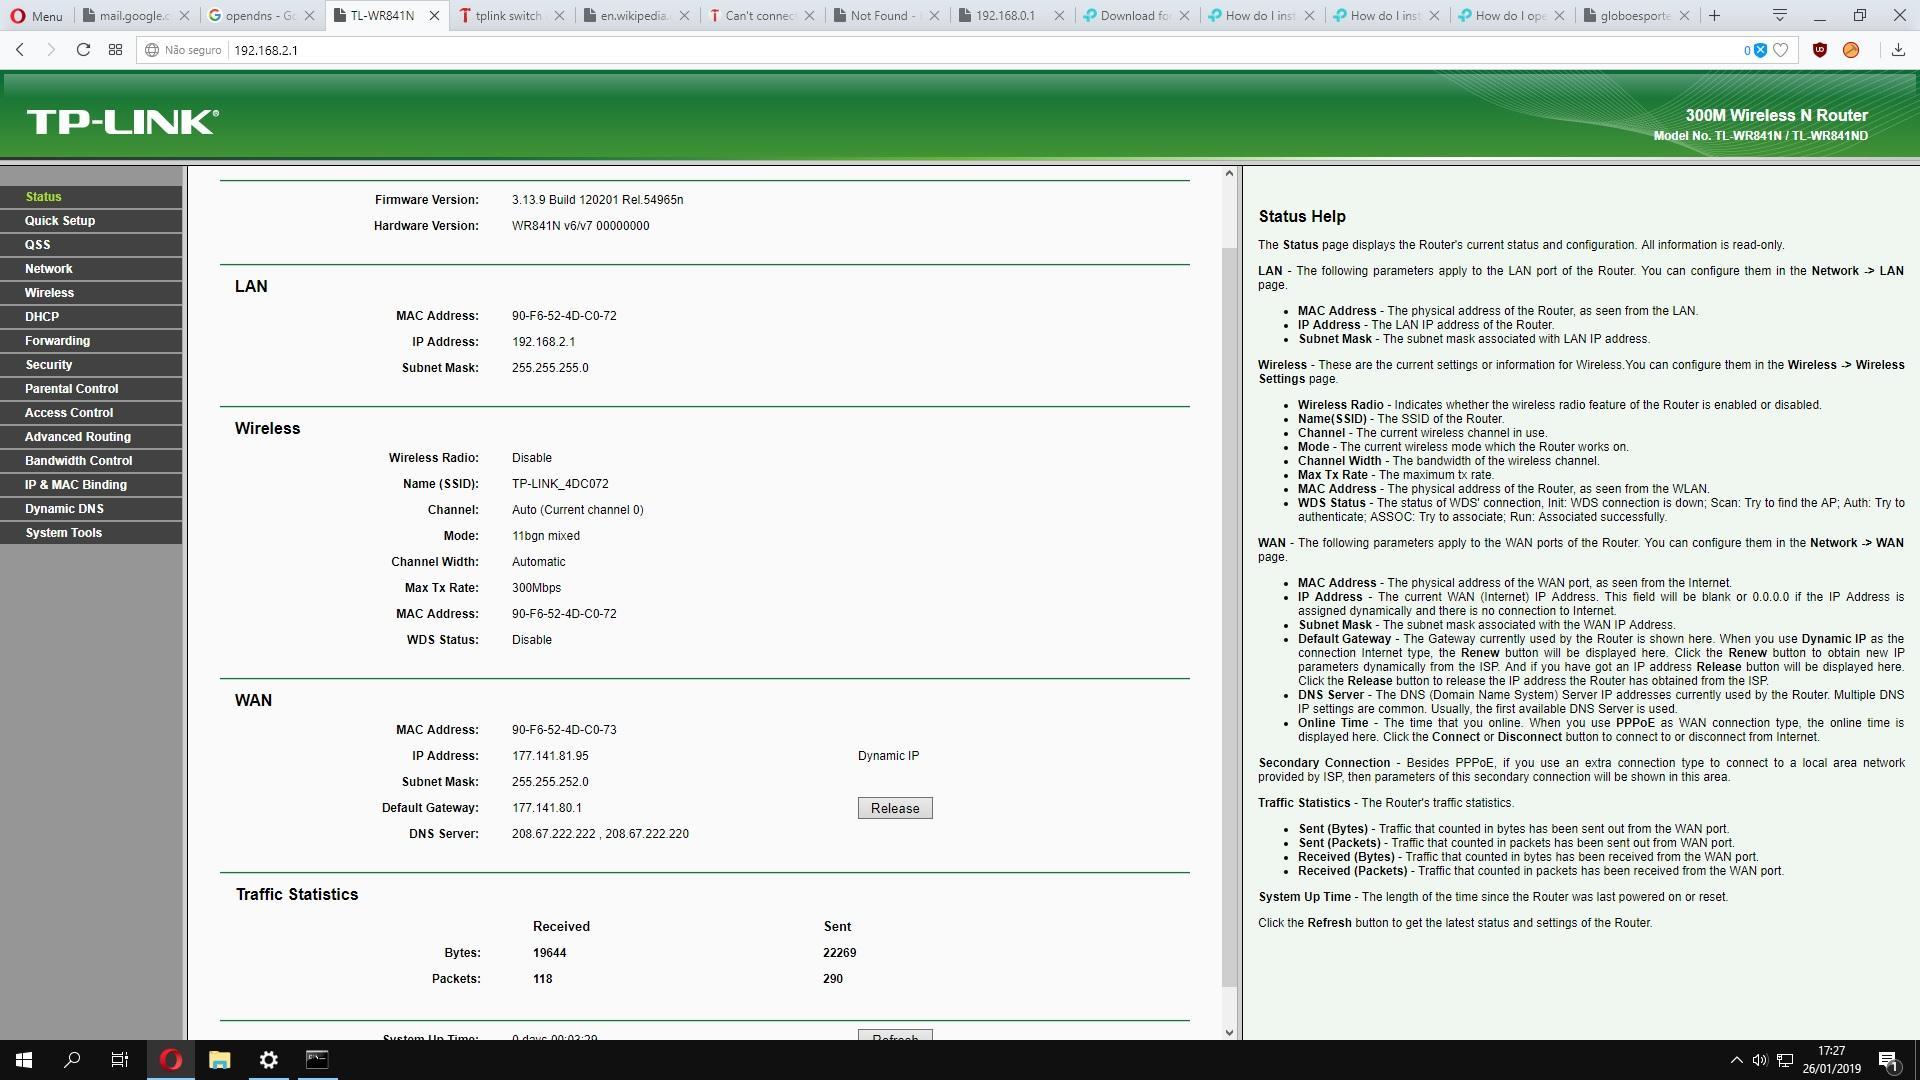Go back with the browser back arrow
The width and height of the screenshot is (1920, 1080).
point(19,50)
